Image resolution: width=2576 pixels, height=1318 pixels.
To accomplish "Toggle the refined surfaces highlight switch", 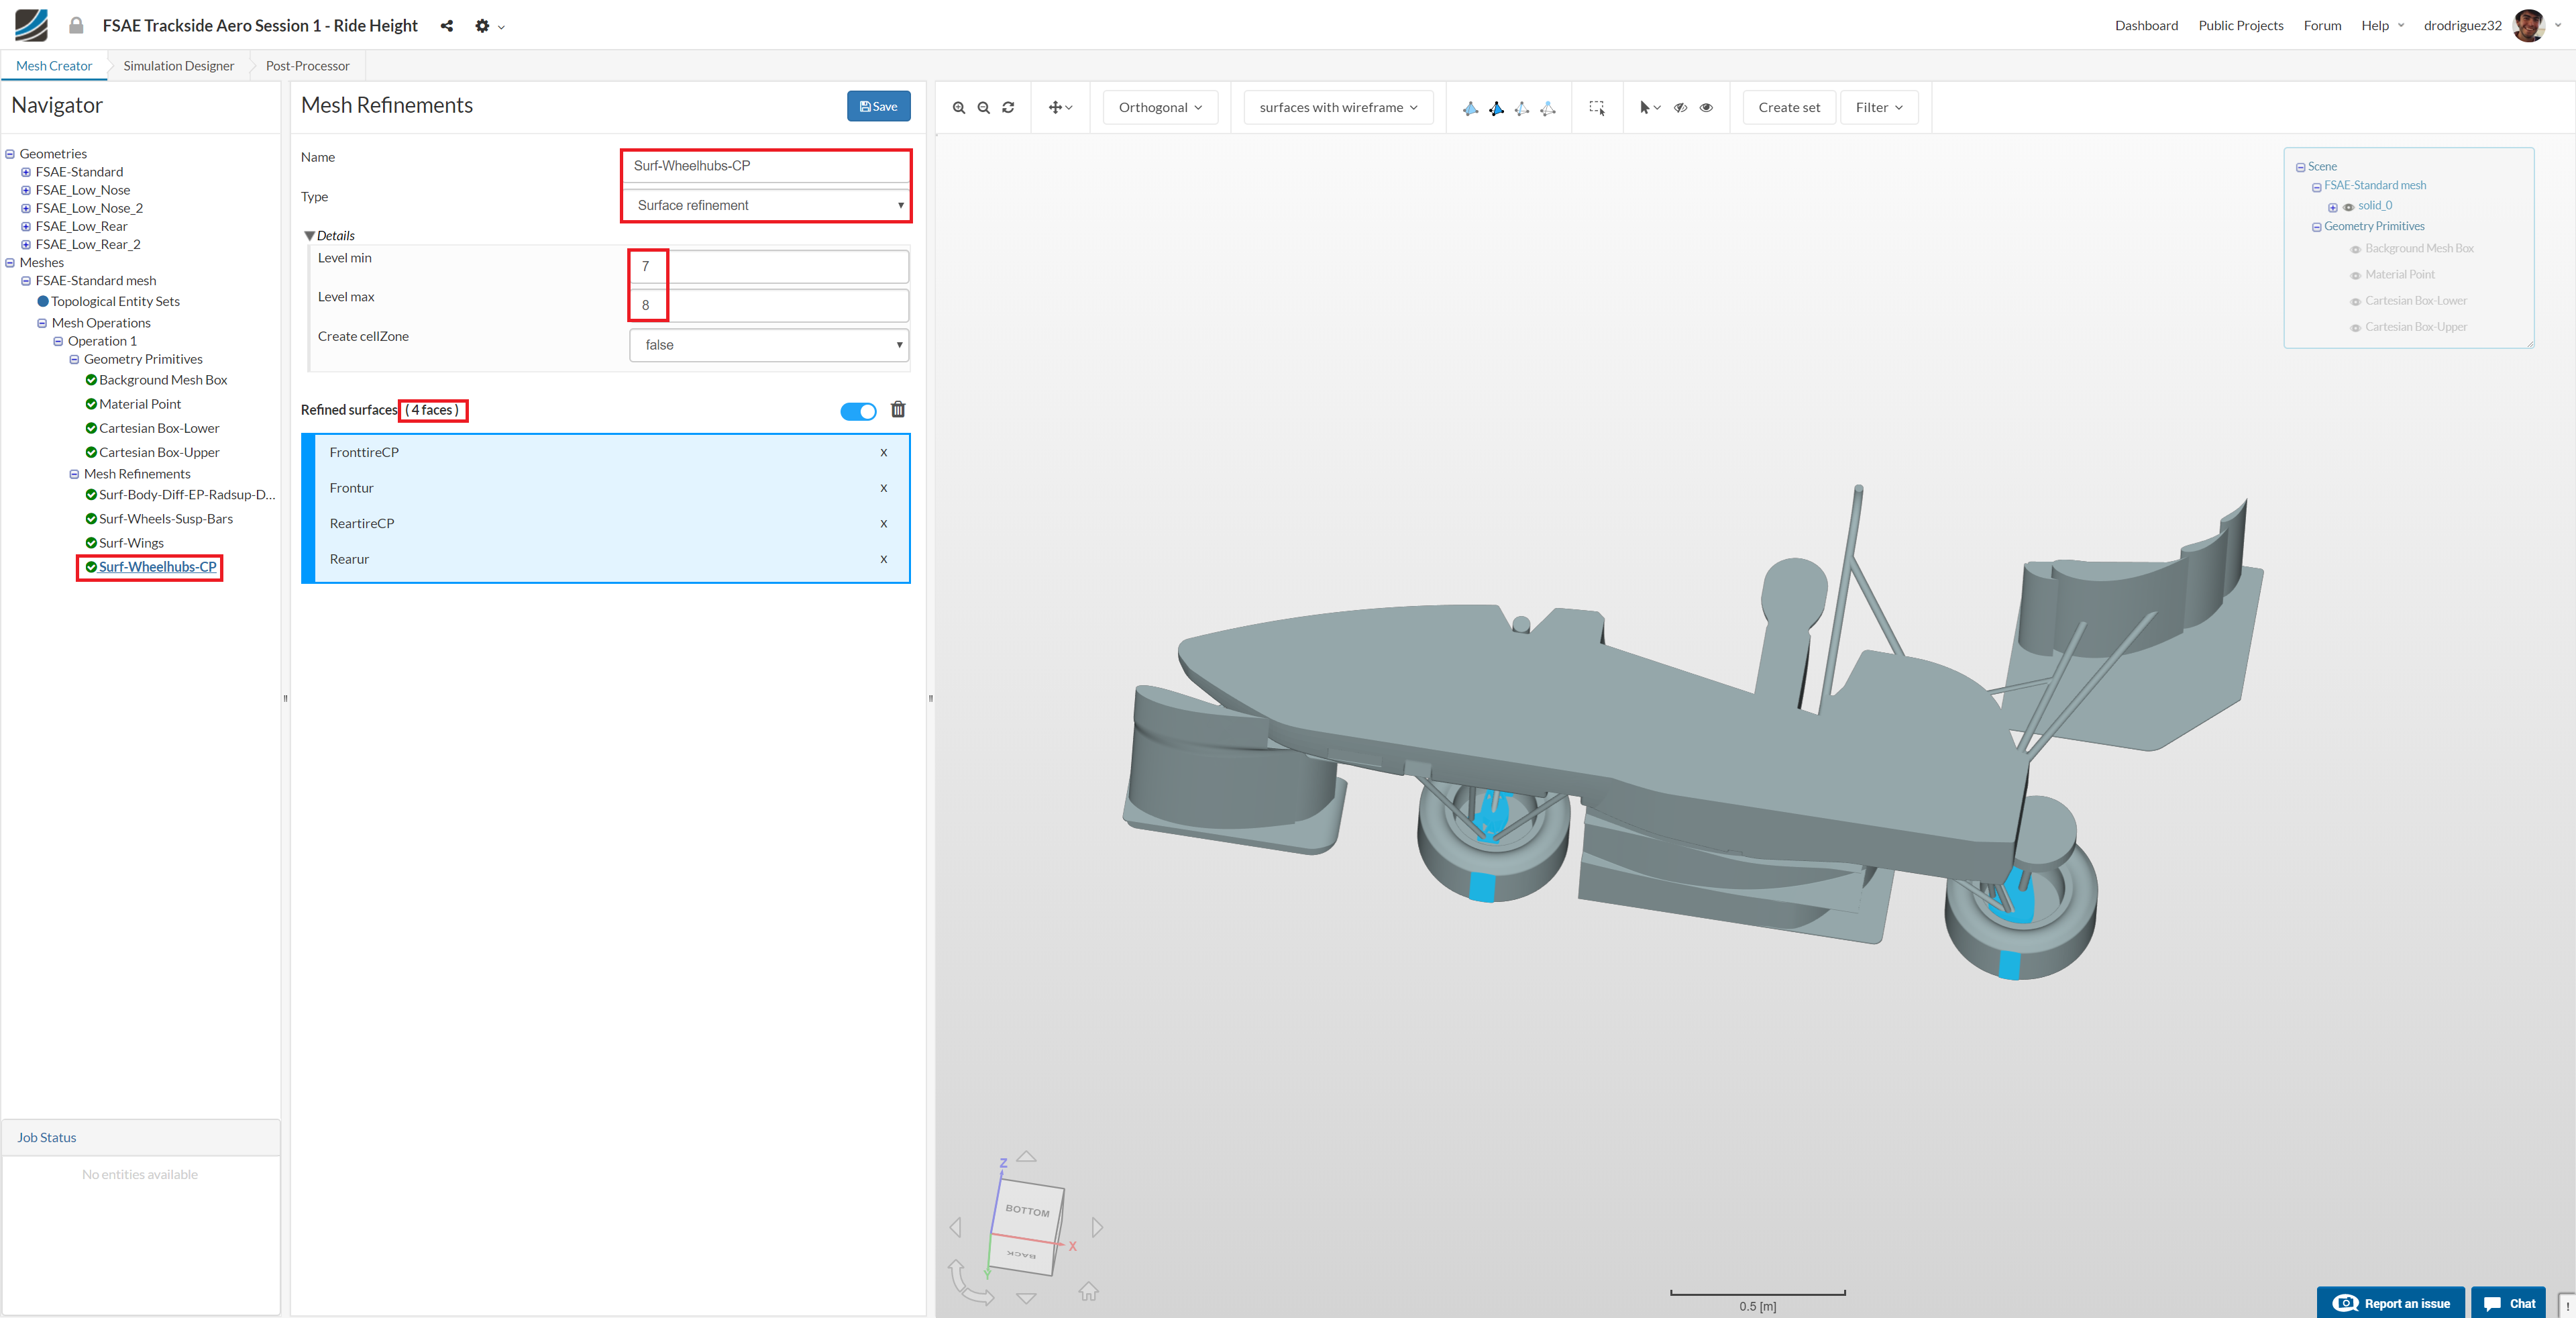I will coord(858,411).
